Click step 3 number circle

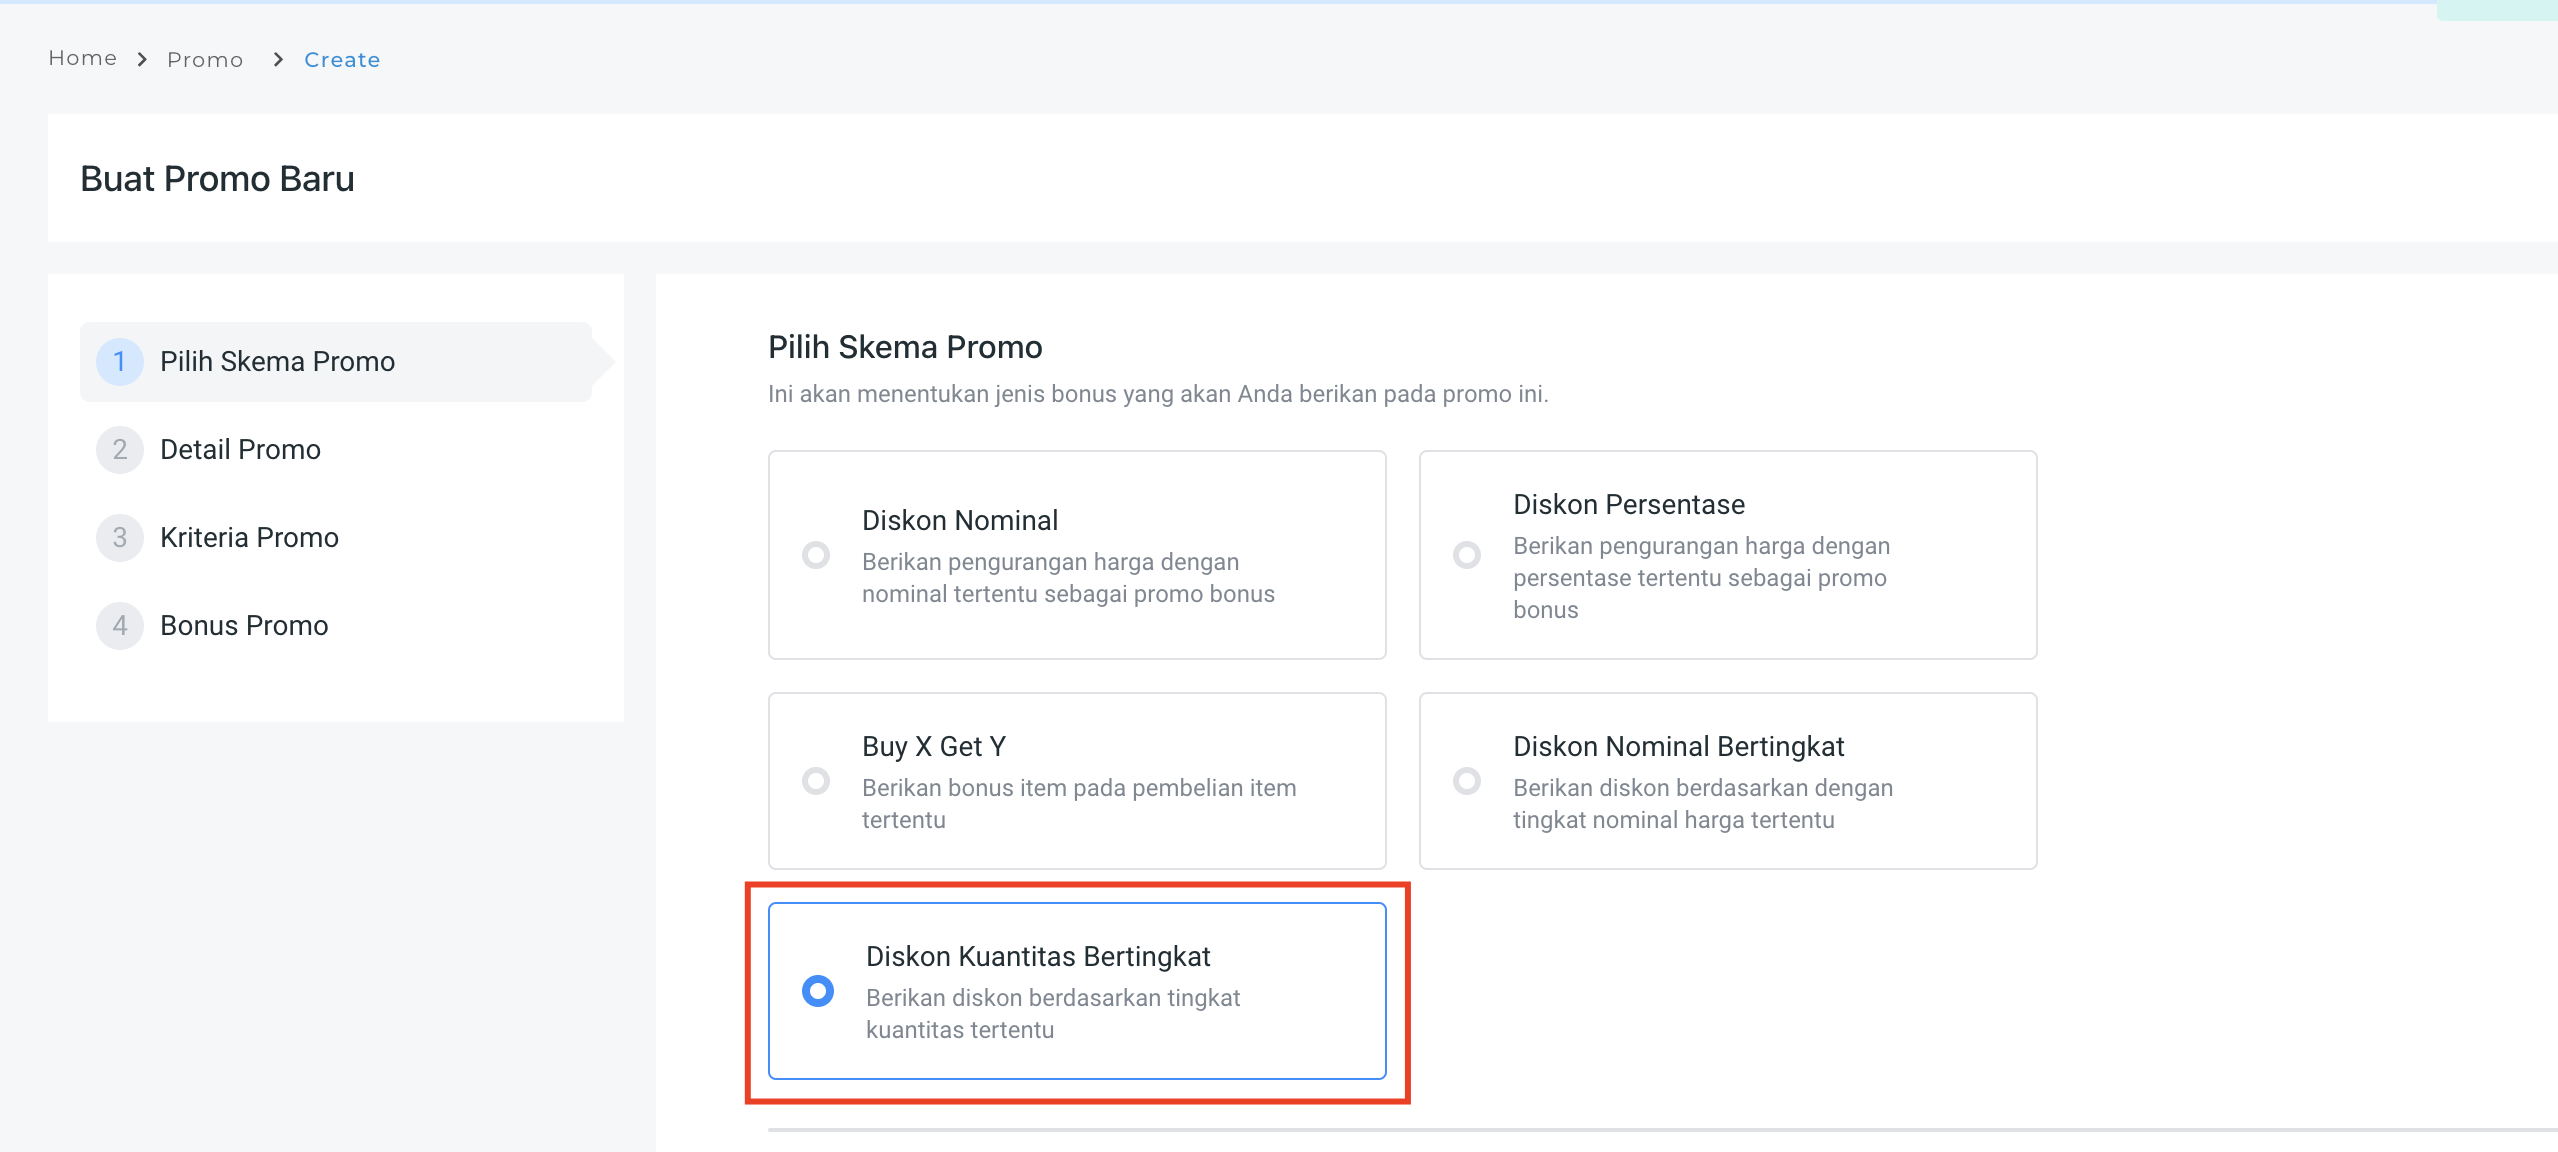(x=119, y=538)
